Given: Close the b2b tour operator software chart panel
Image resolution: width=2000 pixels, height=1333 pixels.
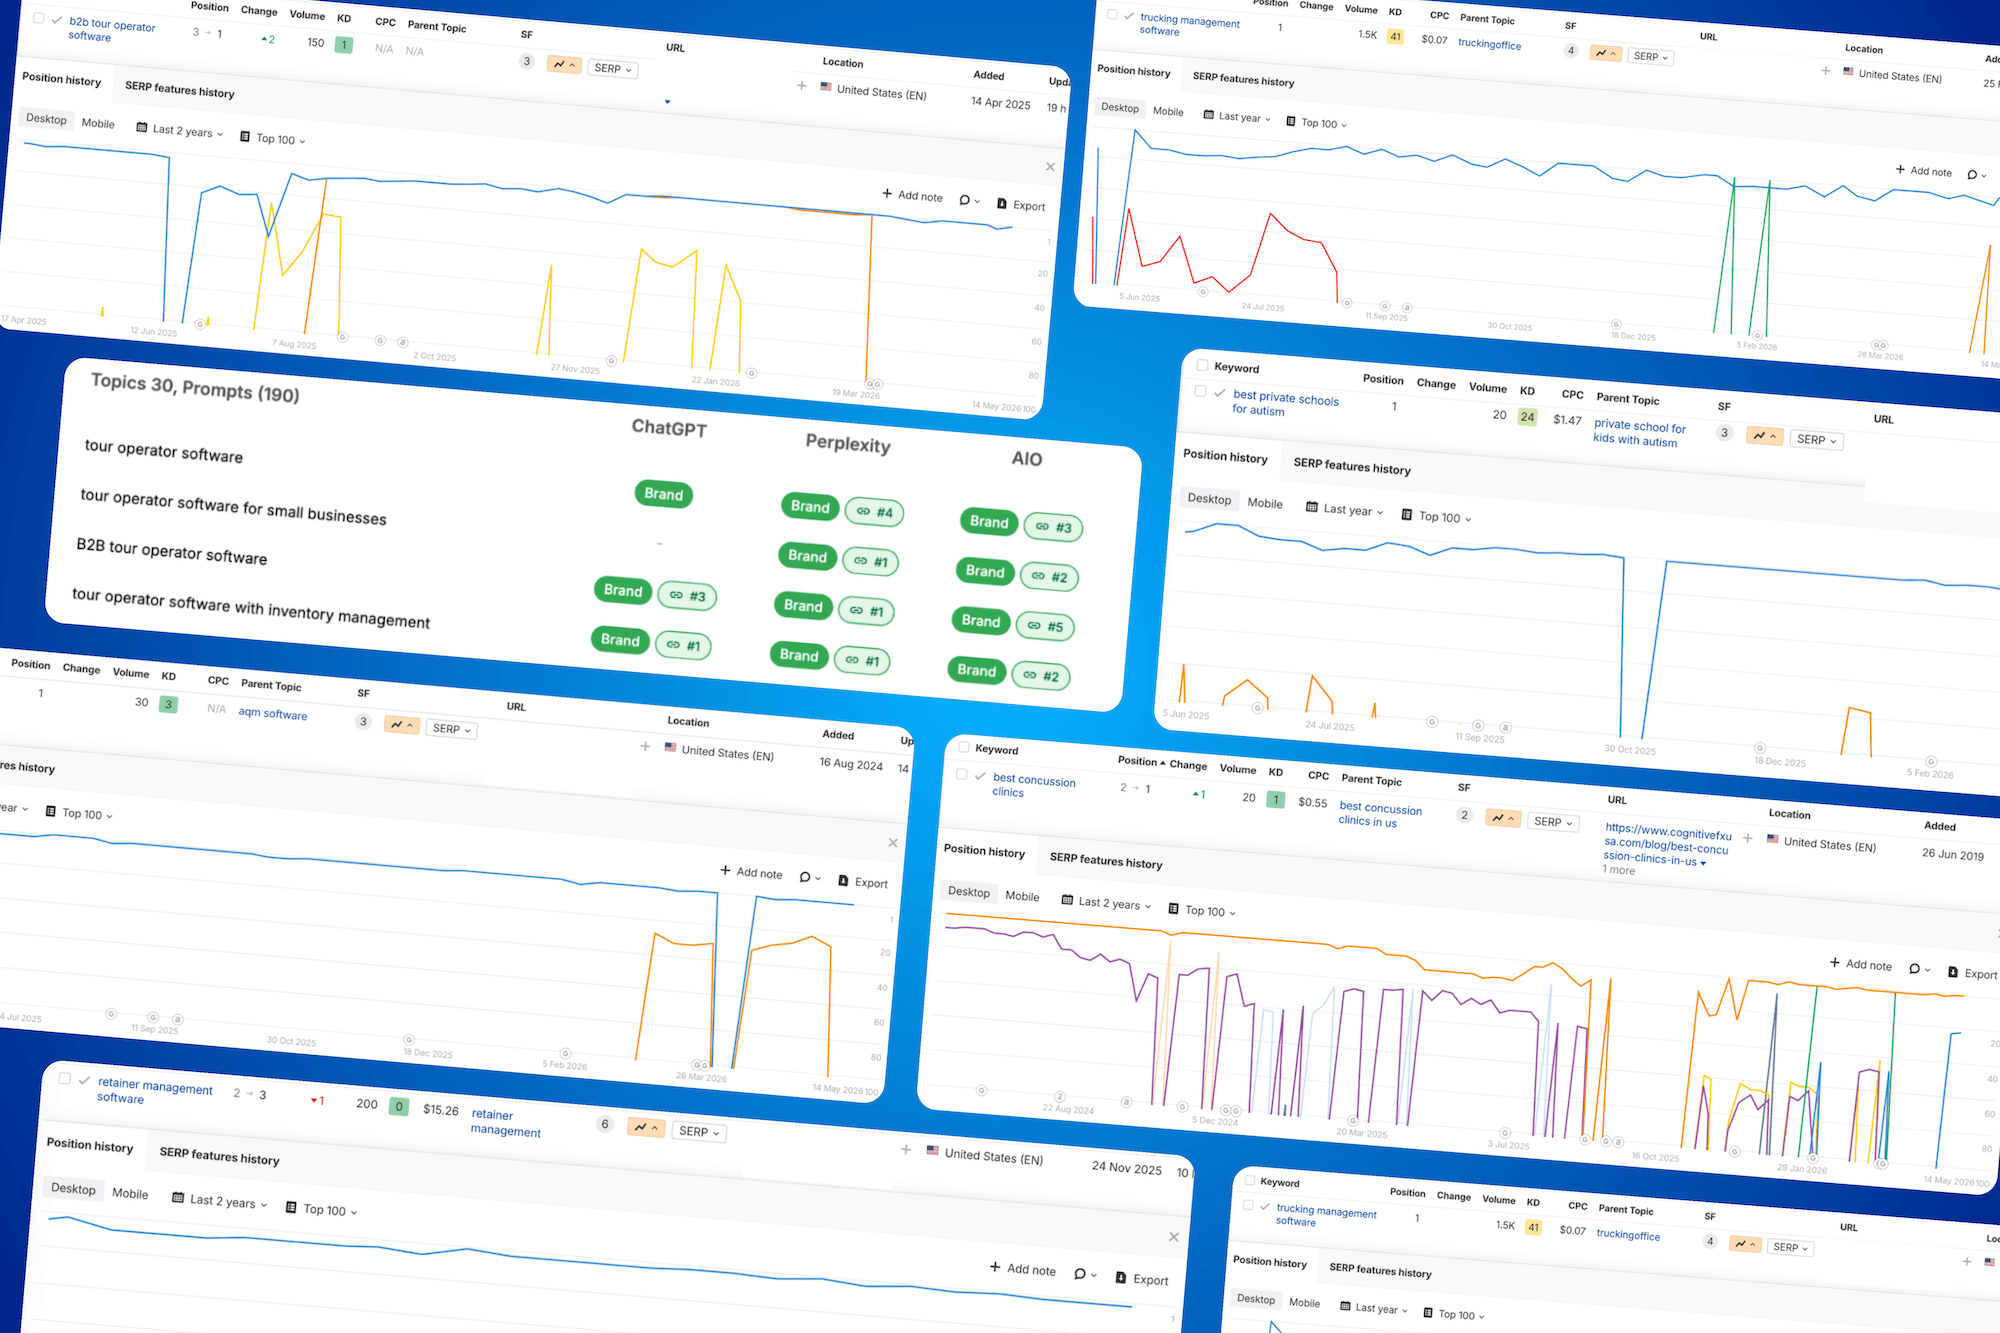Looking at the screenshot, I should (x=1050, y=167).
